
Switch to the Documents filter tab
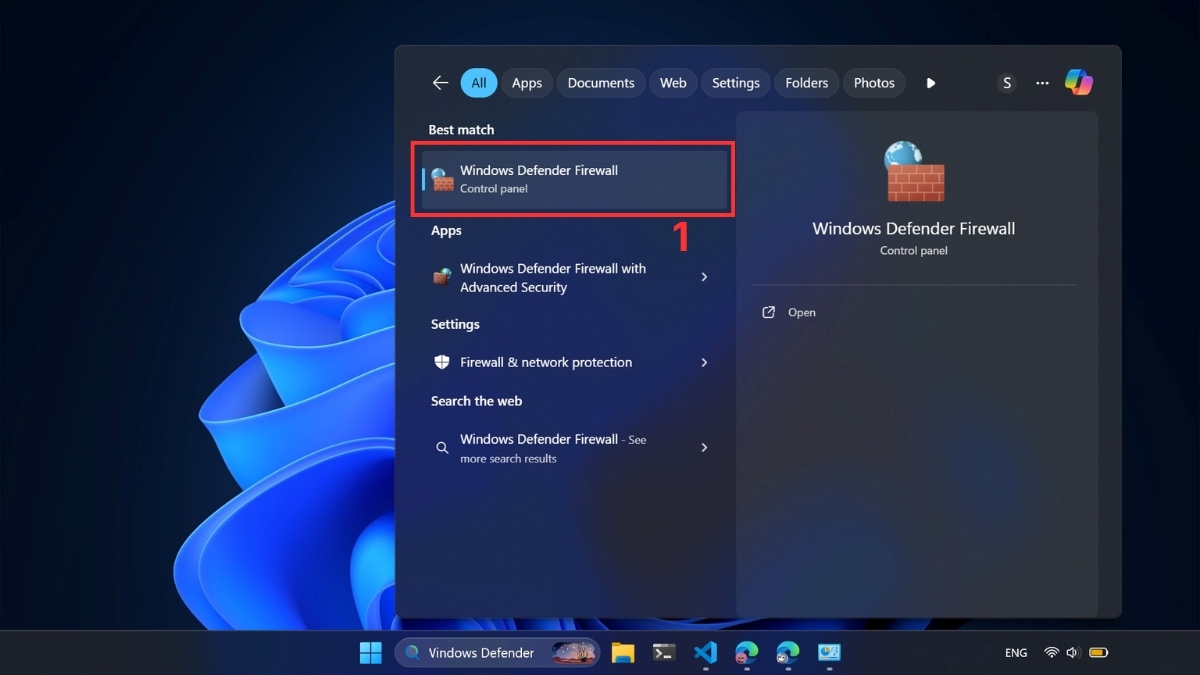pyautogui.click(x=601, y=83)
